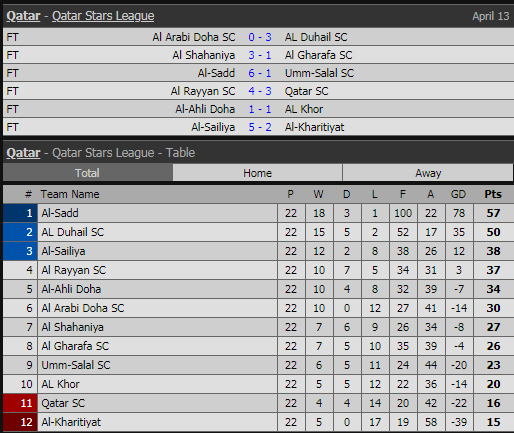Viewport: 514px width, 433px height.
Task: Click the Team Name column header
Action: (x=70, y=194)
